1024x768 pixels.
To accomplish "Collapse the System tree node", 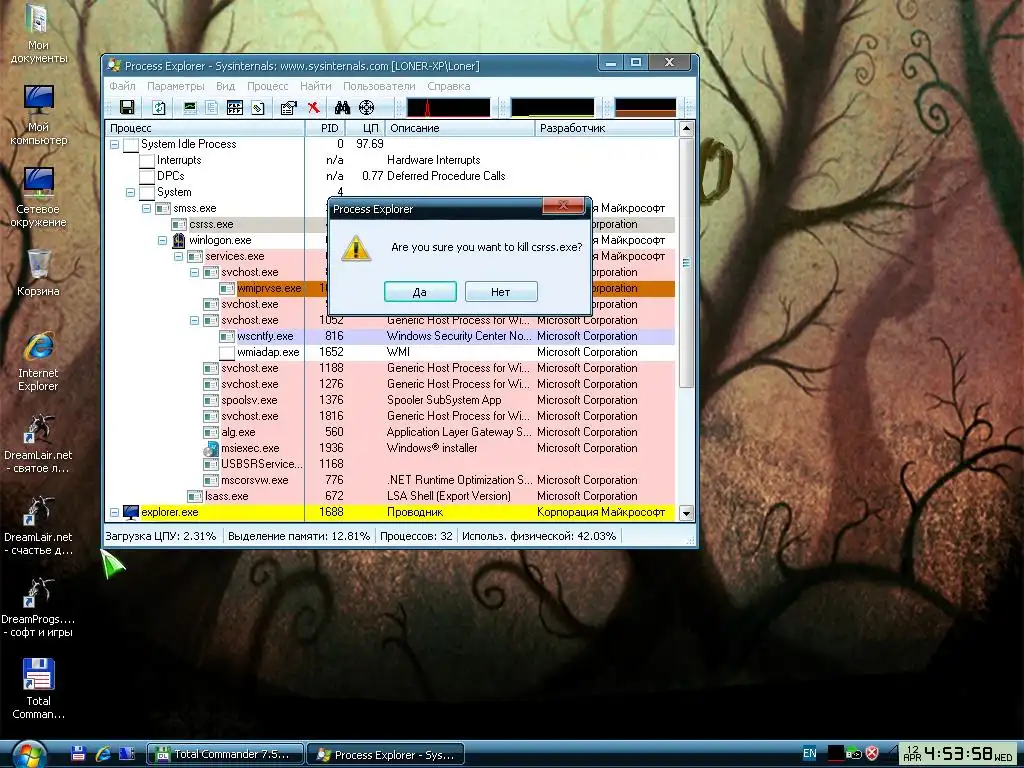I will pos(130,193).
